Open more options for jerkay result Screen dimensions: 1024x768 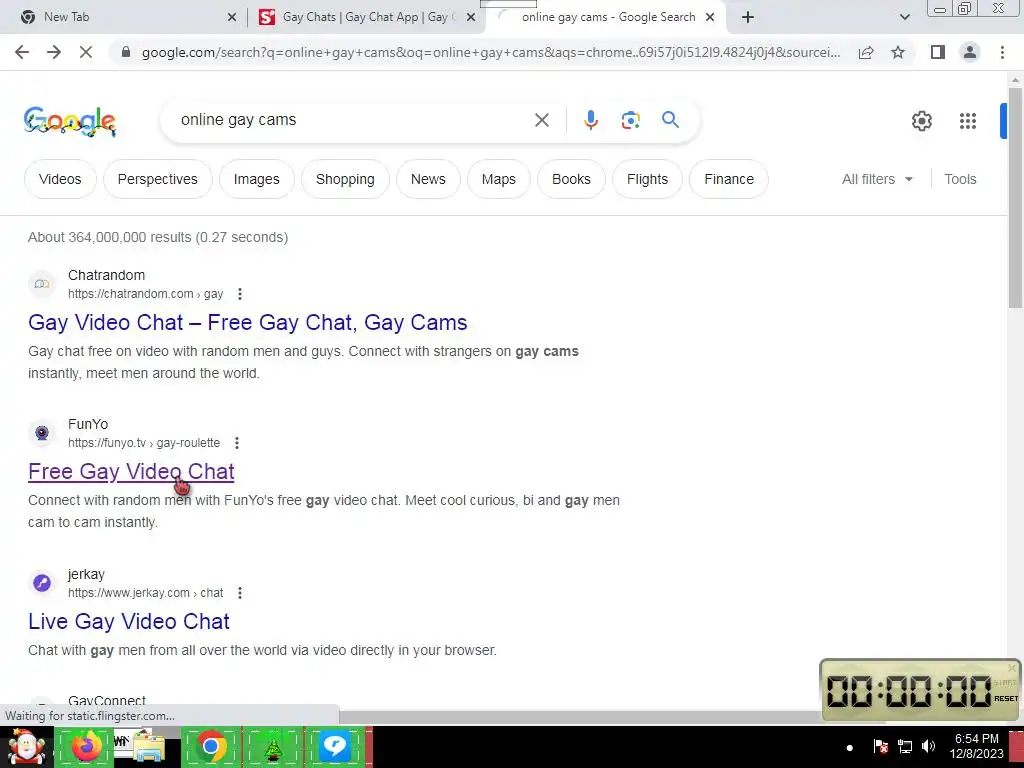pos(240,593)
